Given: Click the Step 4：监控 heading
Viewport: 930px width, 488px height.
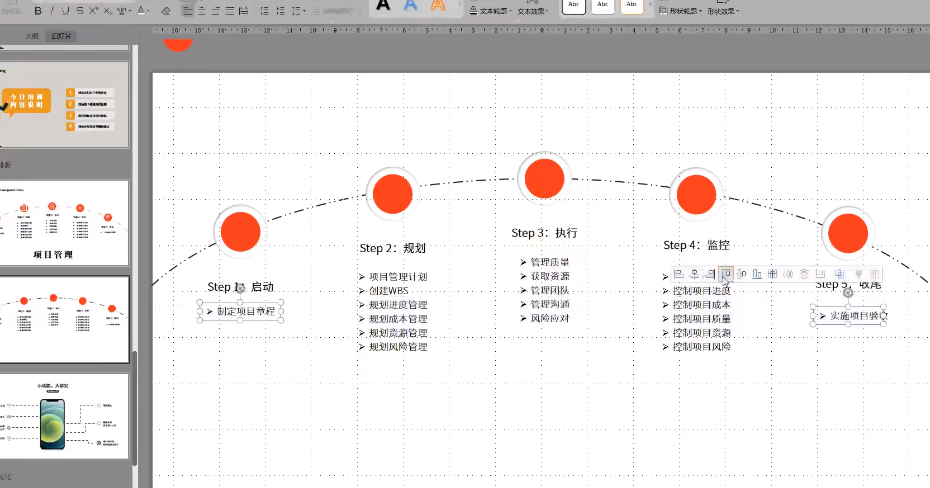Looking at the screenshot, I should click(696, 245).
